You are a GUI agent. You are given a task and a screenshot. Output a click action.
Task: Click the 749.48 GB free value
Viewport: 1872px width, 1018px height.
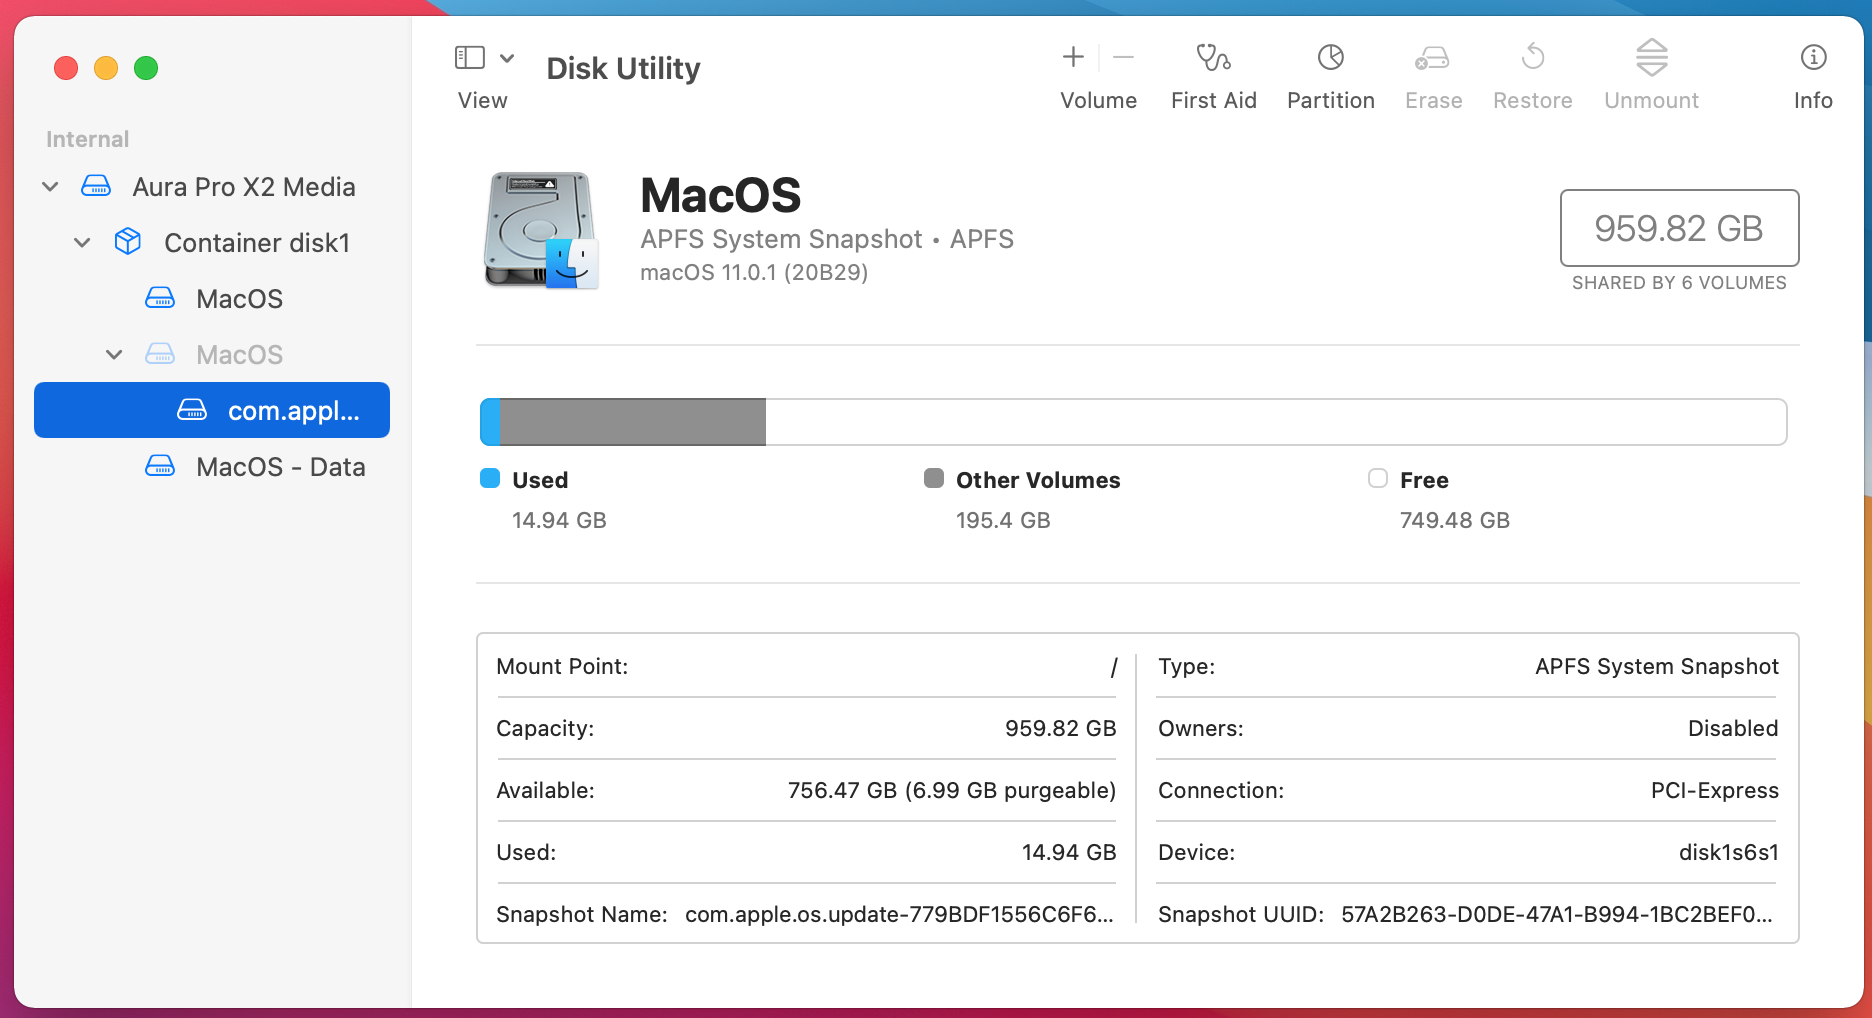tap(1455, 520)
